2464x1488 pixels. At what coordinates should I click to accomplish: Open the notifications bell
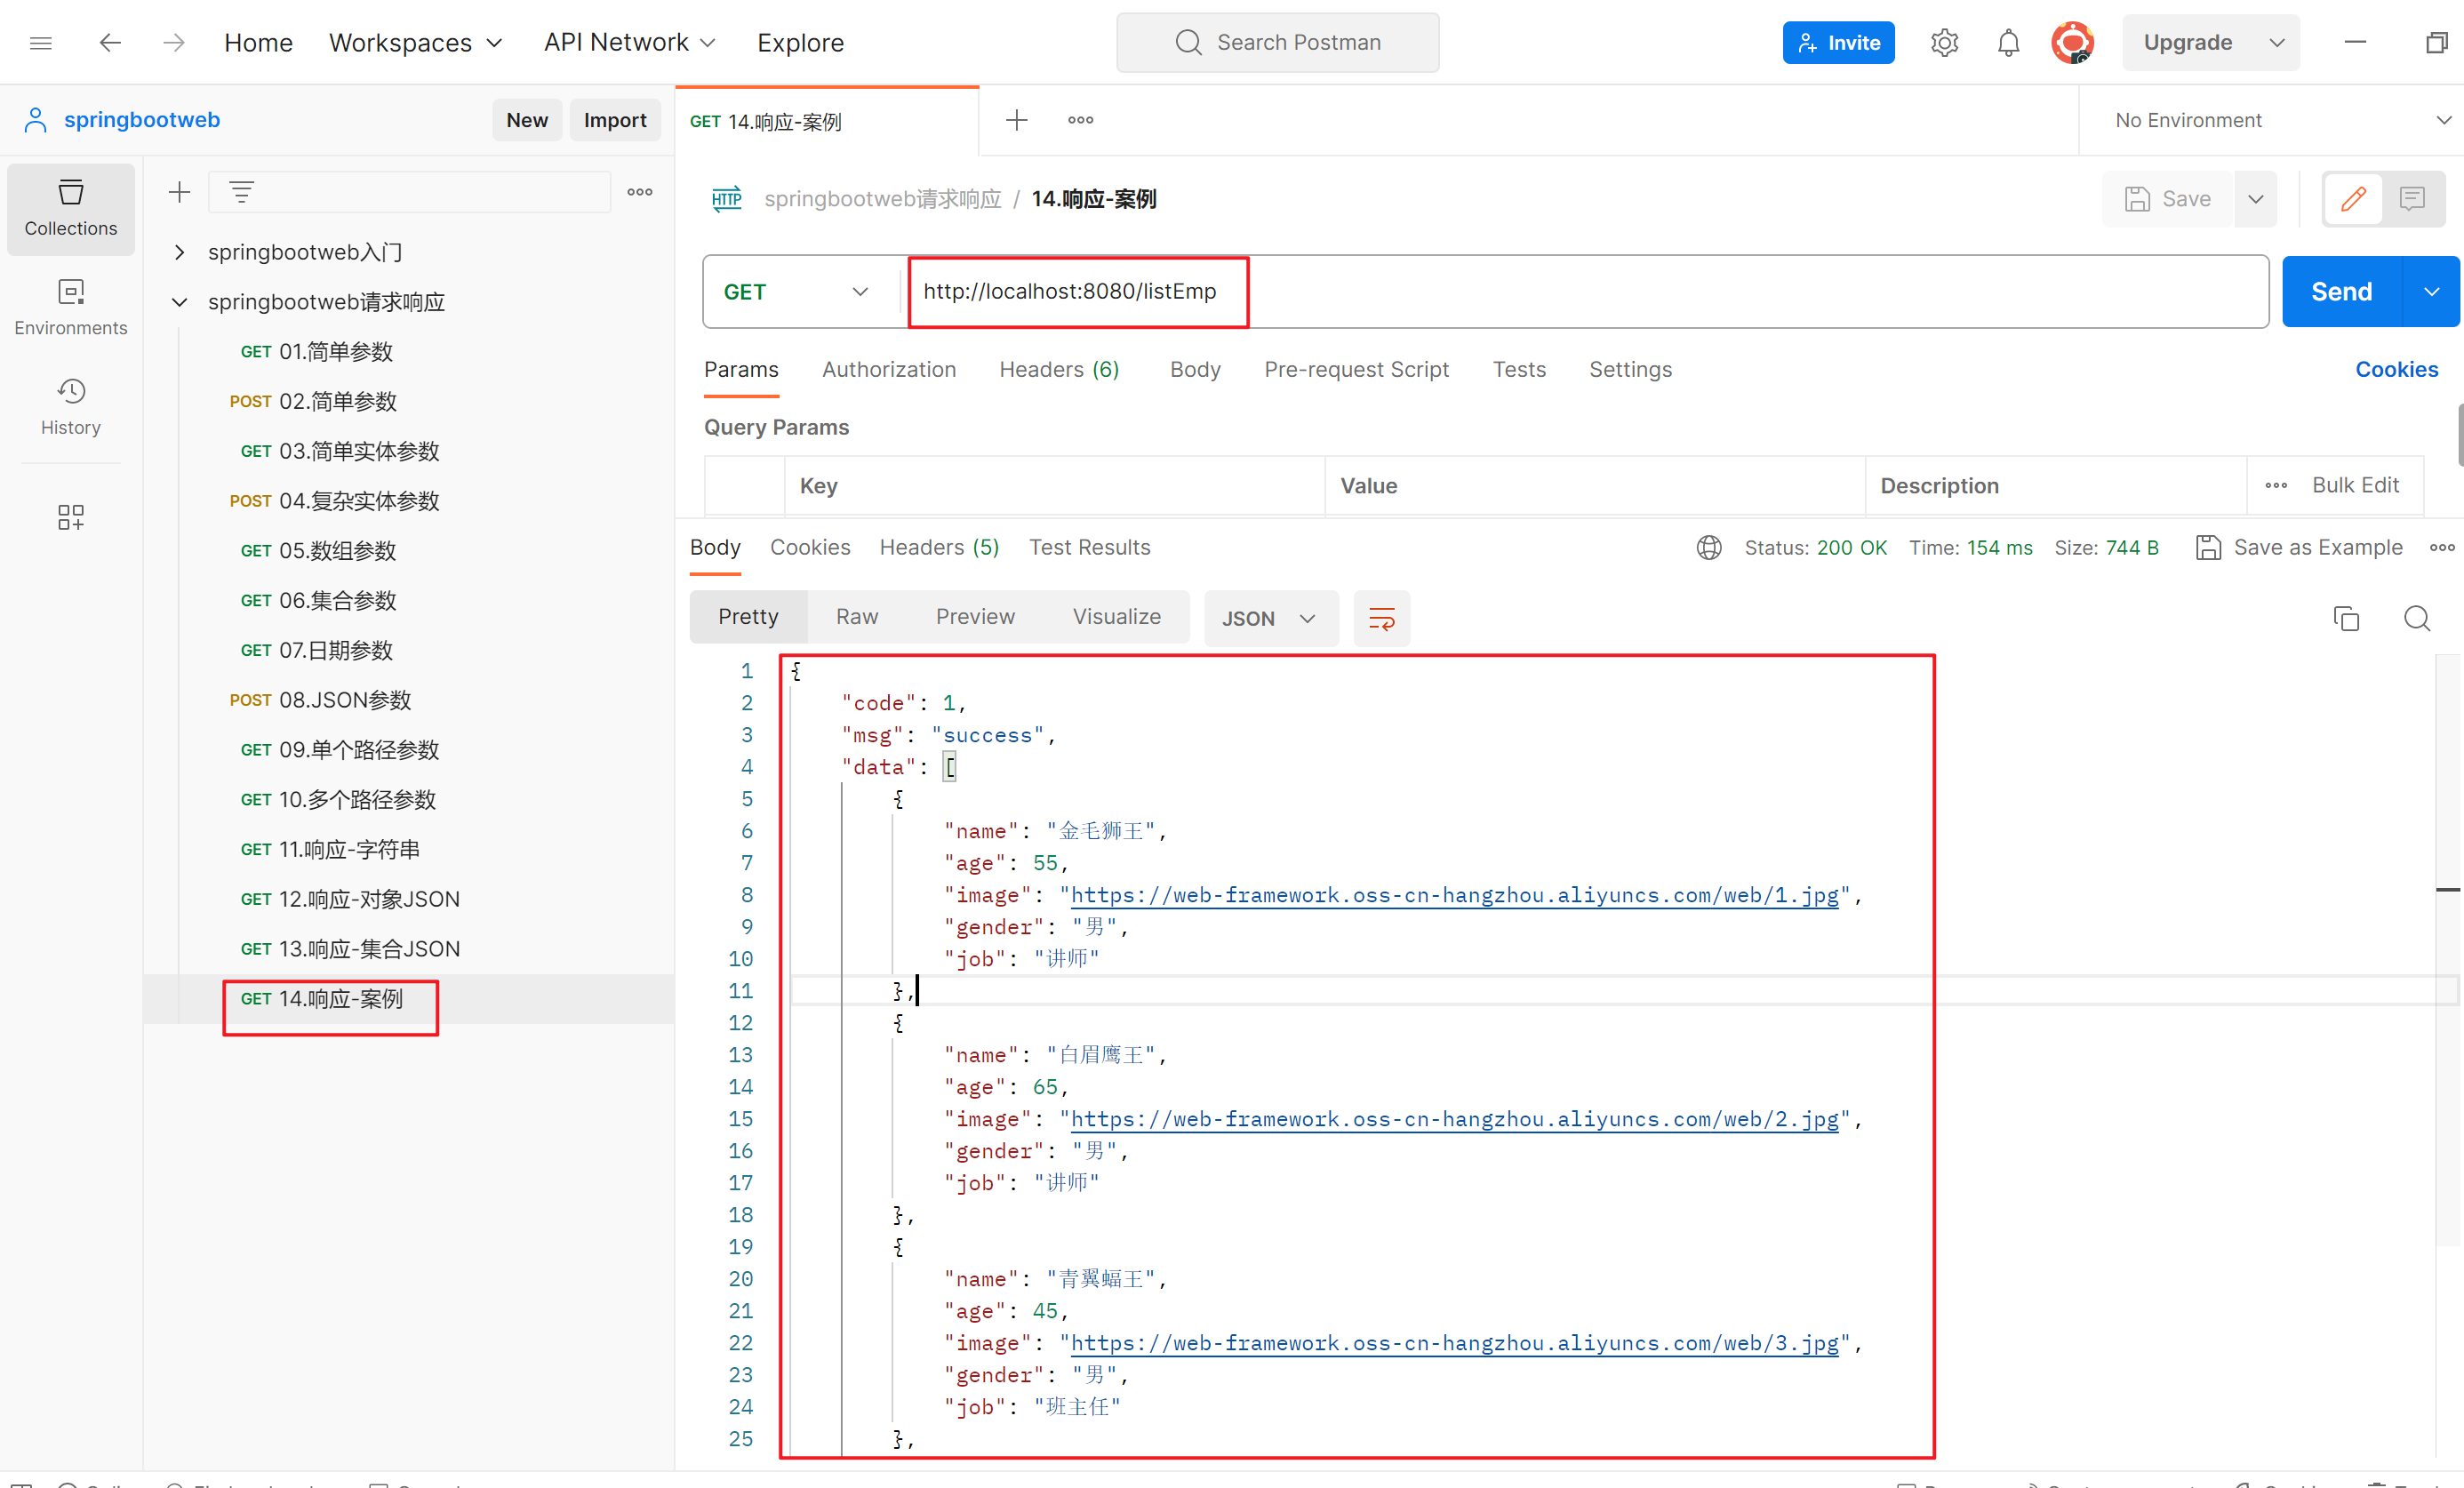click(x=2008, y=42)
